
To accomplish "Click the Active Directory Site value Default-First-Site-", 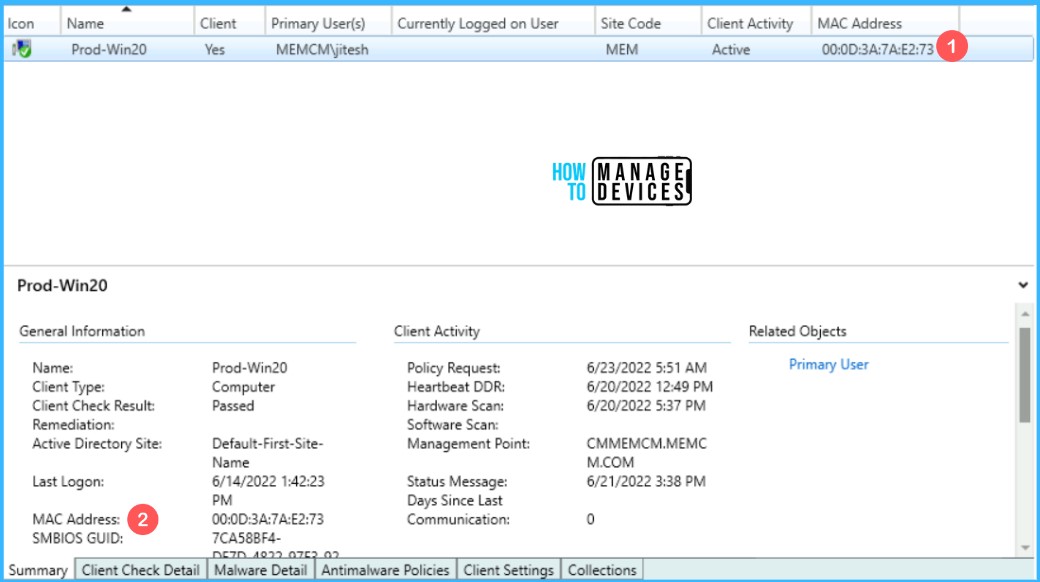I will click(267, 443).
